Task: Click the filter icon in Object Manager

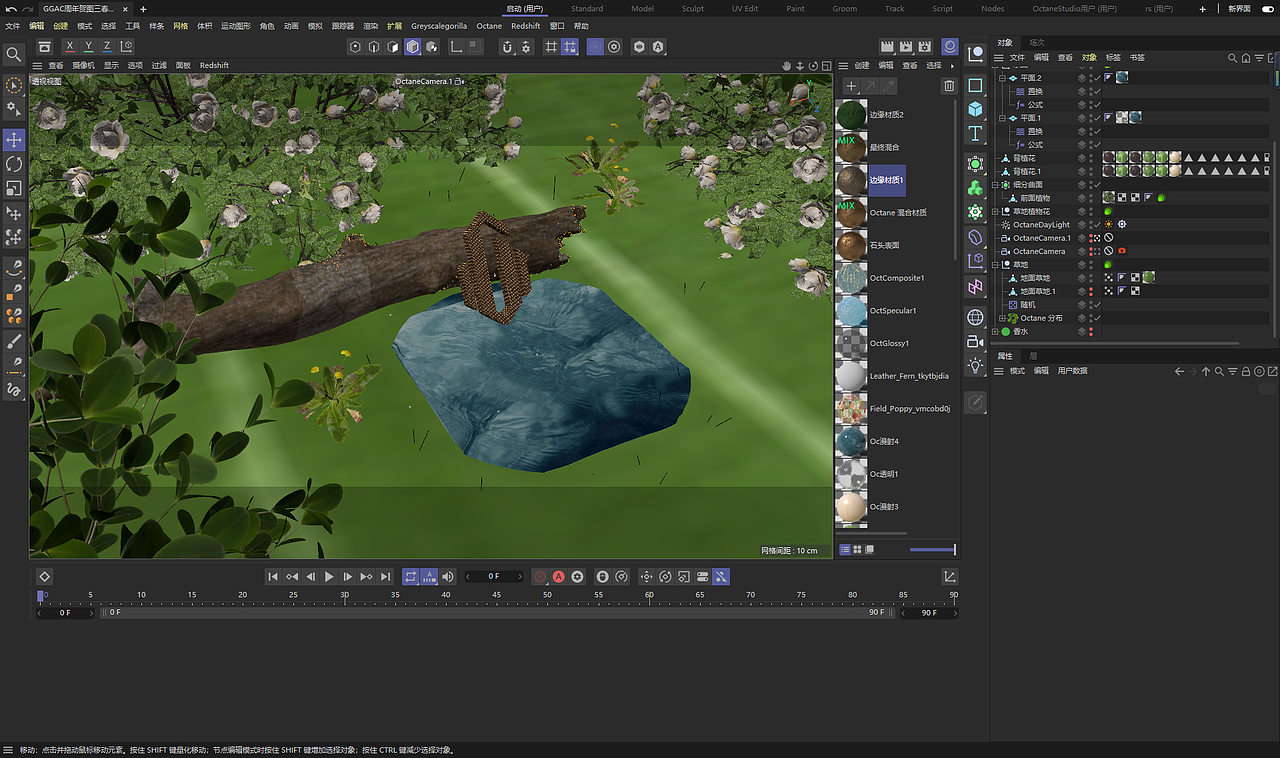Action: pos(1259,58)
